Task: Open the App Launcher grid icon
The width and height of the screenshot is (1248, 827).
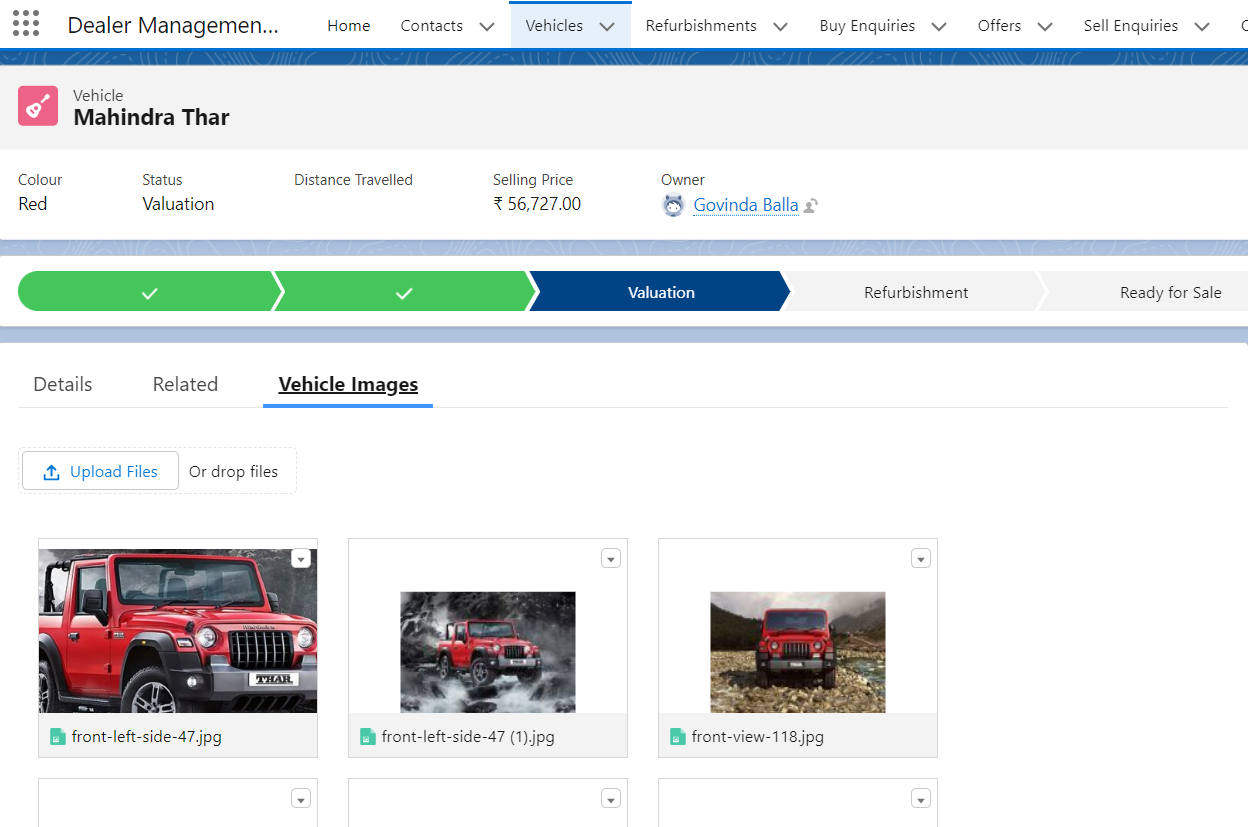Action: pyautogui.click(x=26, y=24)
